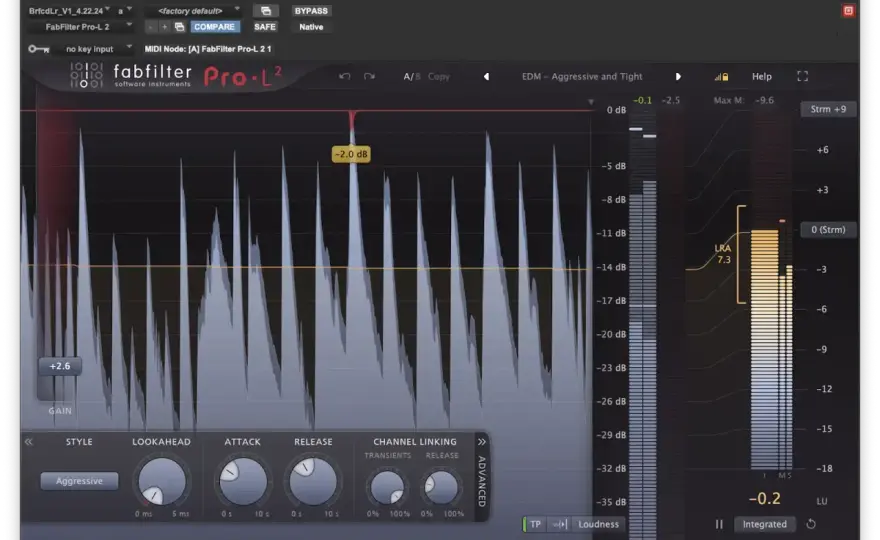Click the small display mode triangle above 0 dB
The height and width of the screenshot is (540, 880).
pyautogui.click(x=590, y=102)
